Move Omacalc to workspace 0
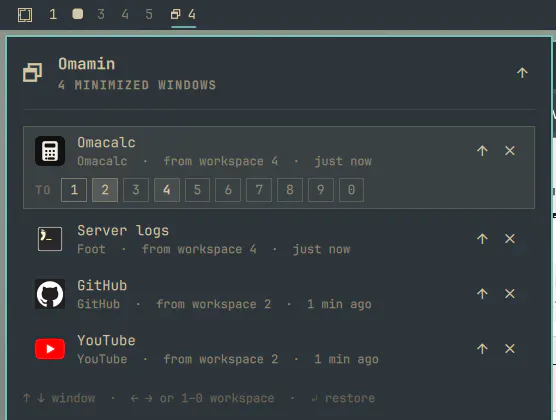 (x=351, y=190)
